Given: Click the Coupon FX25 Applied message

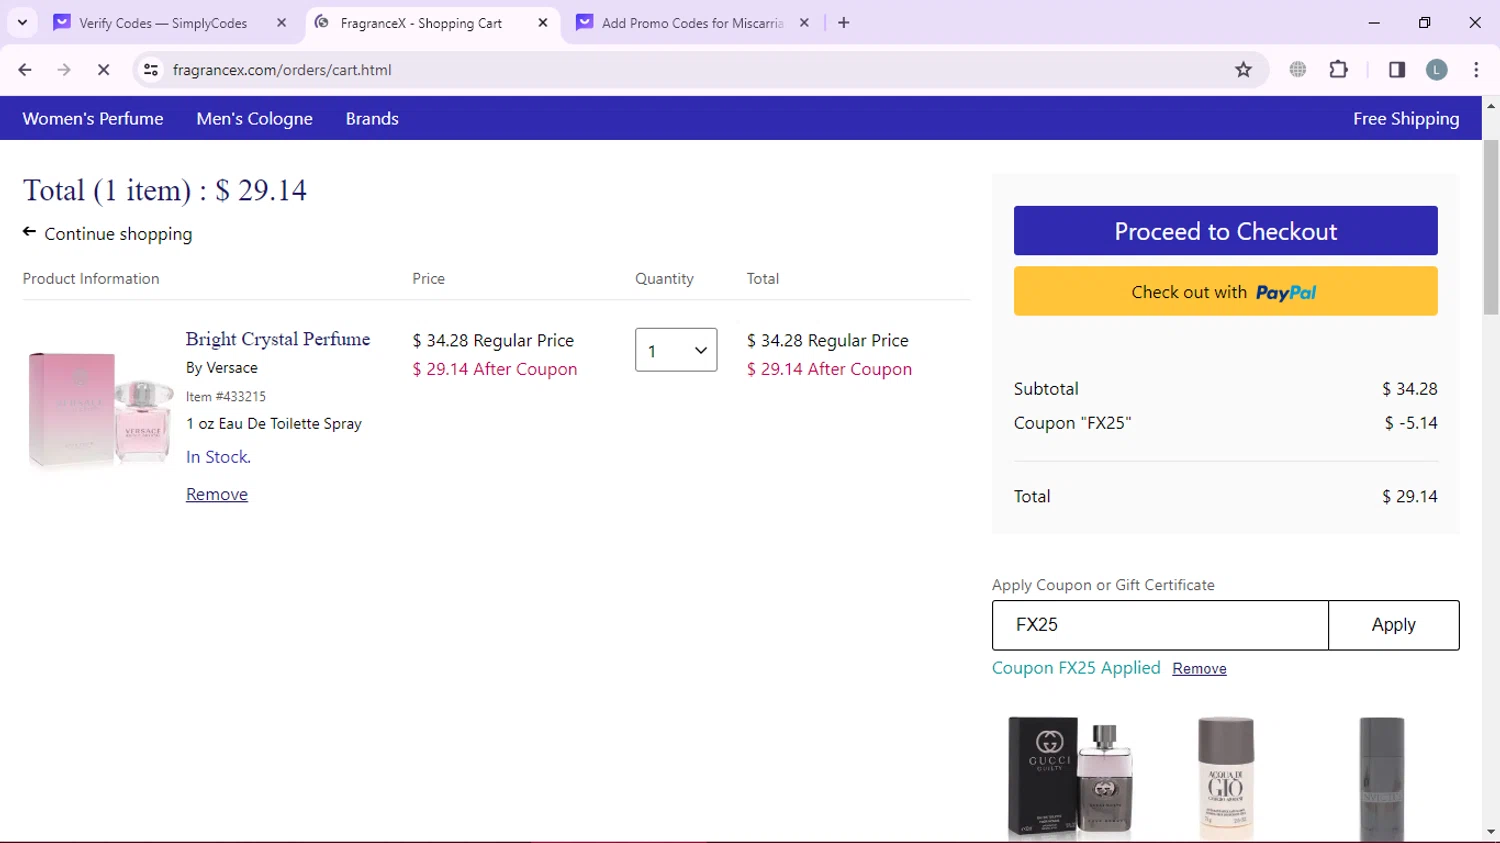Looking at the screenshot, I should click(x=1076, y=668).
